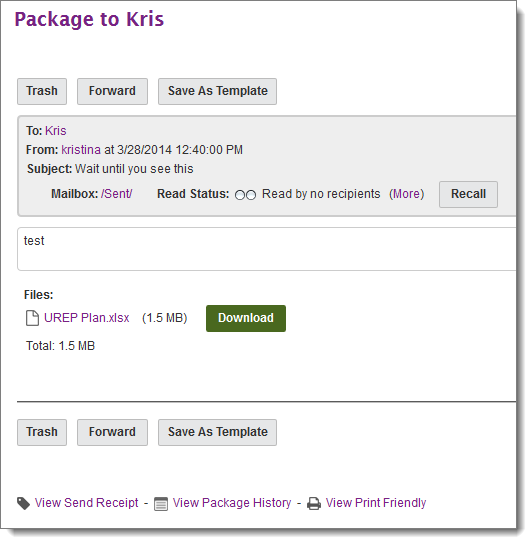
Task: Recall the sent package
Action: pos(468,194)
